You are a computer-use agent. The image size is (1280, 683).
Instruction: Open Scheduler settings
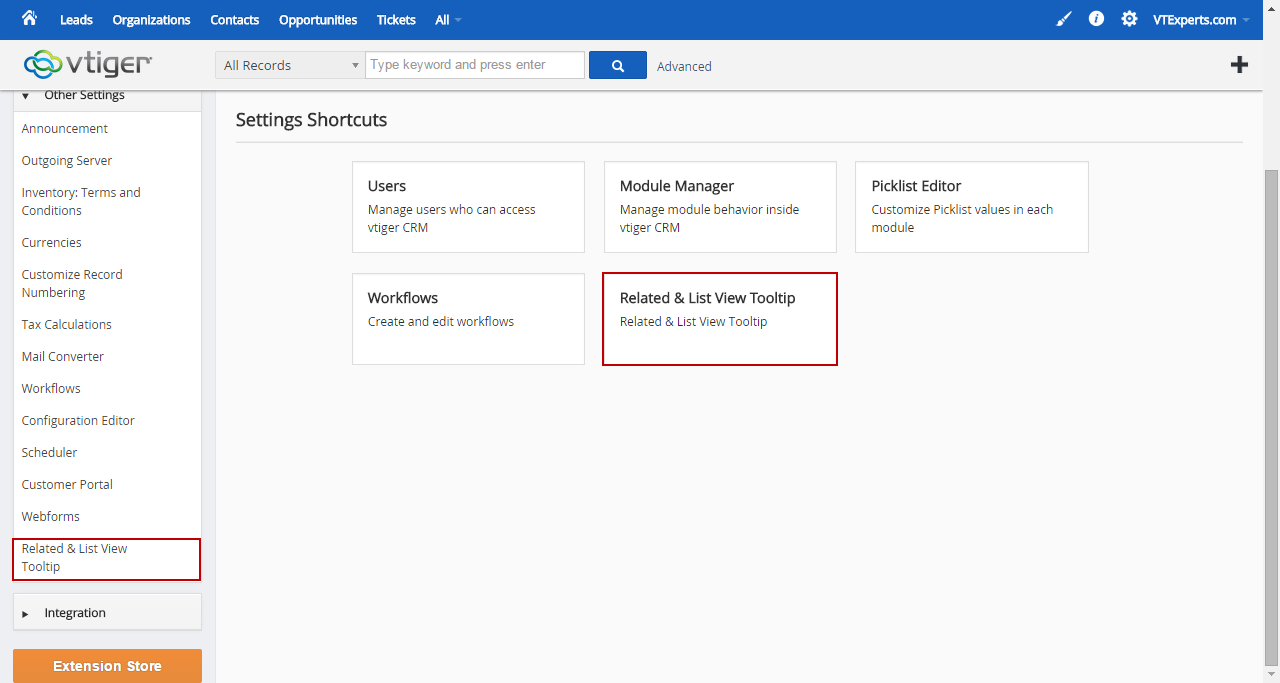click(49, 453)
